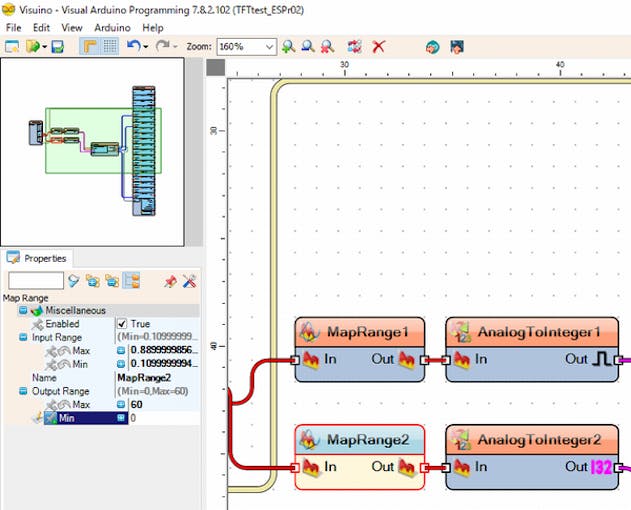
Task: Open the View menu
Action: coord(72,28)
